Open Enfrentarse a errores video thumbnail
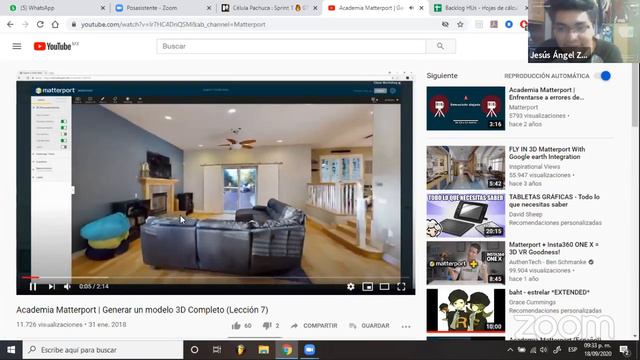 (x=466, y=108)
